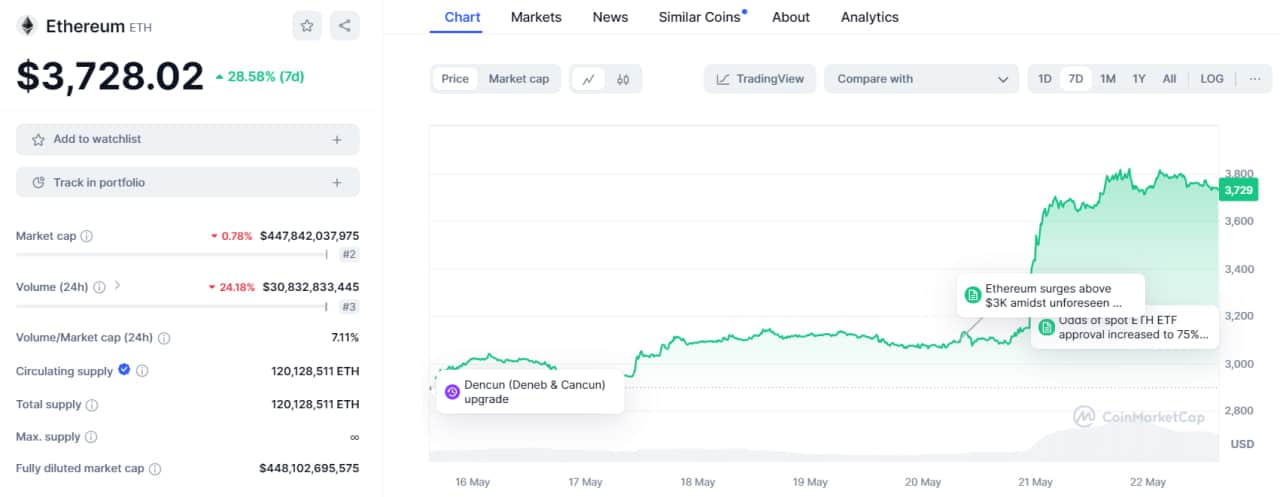Click Volume (24h) info icon
Image resolution: width=1280 pixels, height=497 pixels.
click(99, 287)
